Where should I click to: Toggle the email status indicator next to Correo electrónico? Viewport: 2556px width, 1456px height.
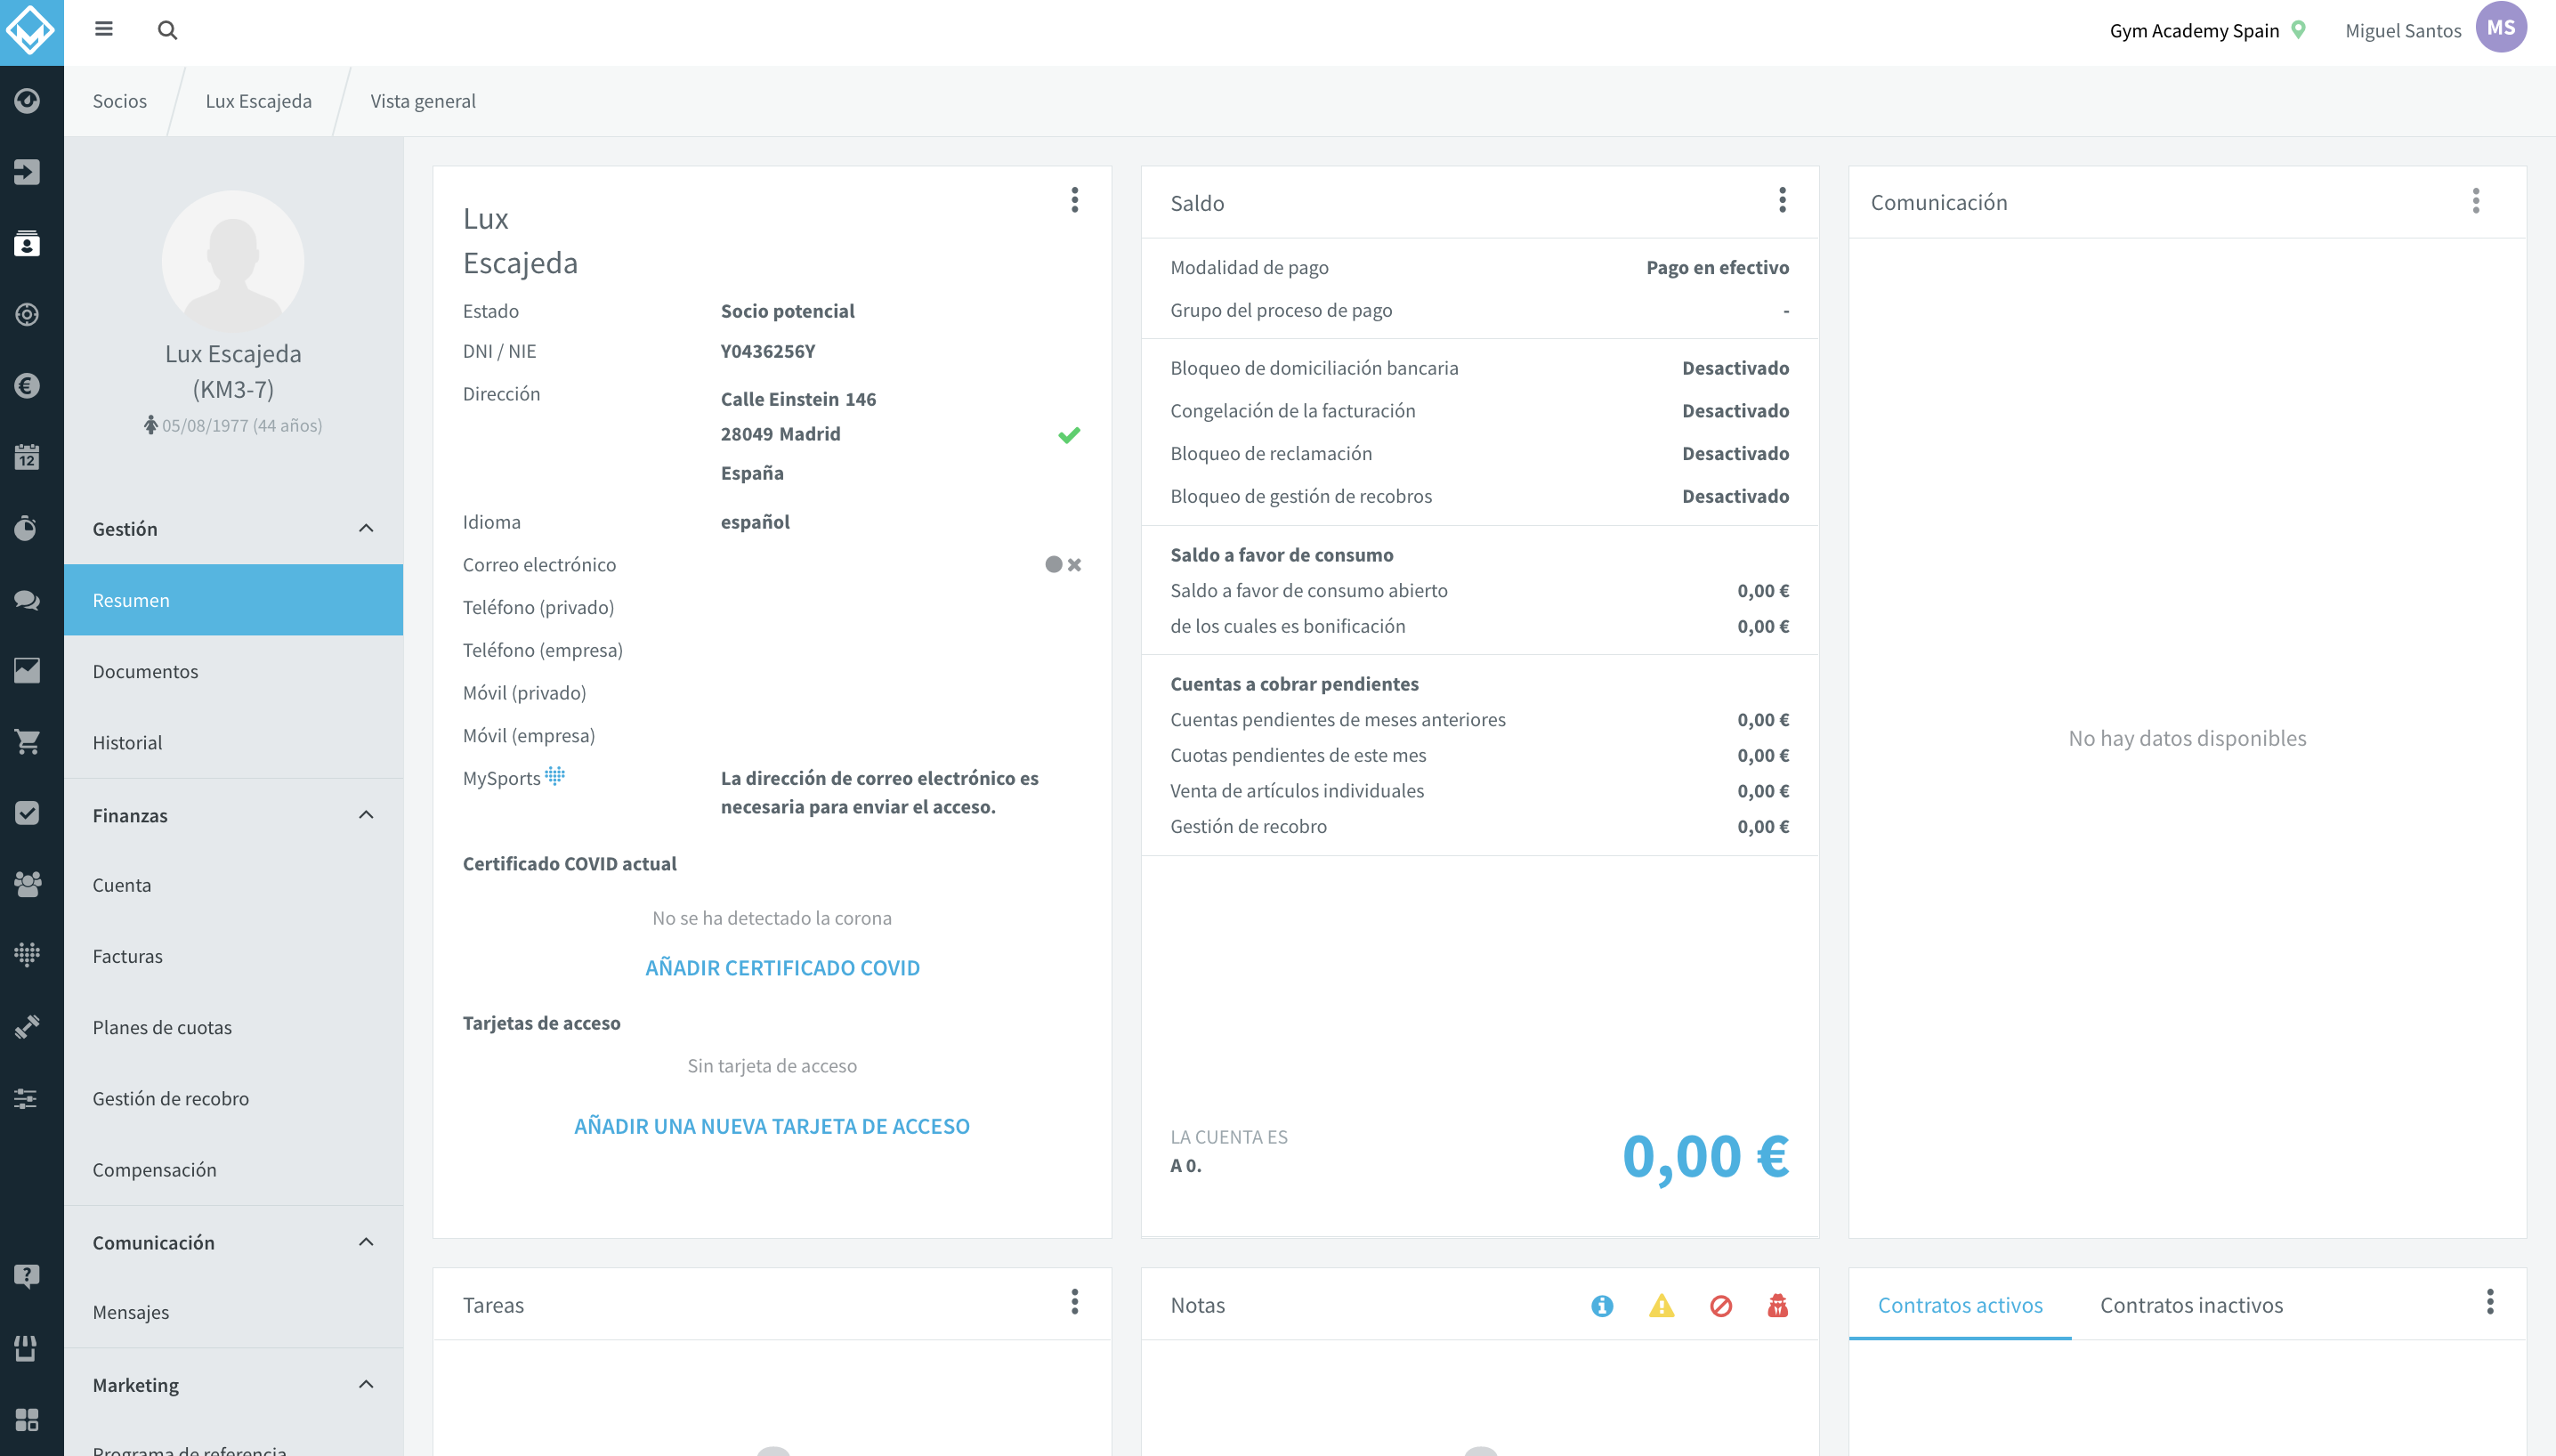click(x=1062, y=565)
